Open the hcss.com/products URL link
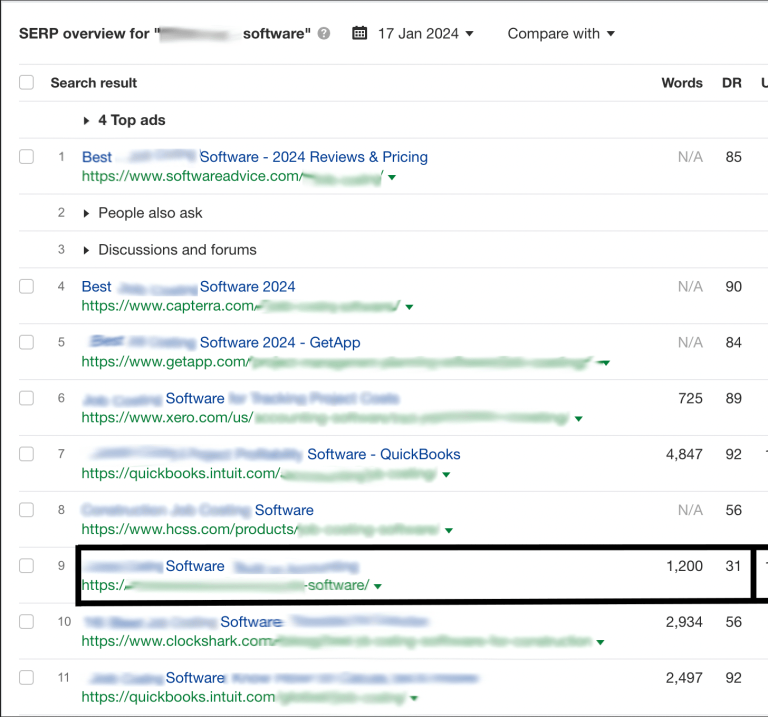Viewport: 768px width, 717px height. coord(261,529)
